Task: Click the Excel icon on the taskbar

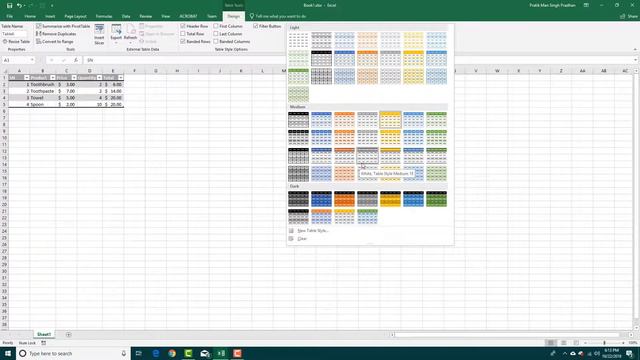Action: tap(221, 353)
